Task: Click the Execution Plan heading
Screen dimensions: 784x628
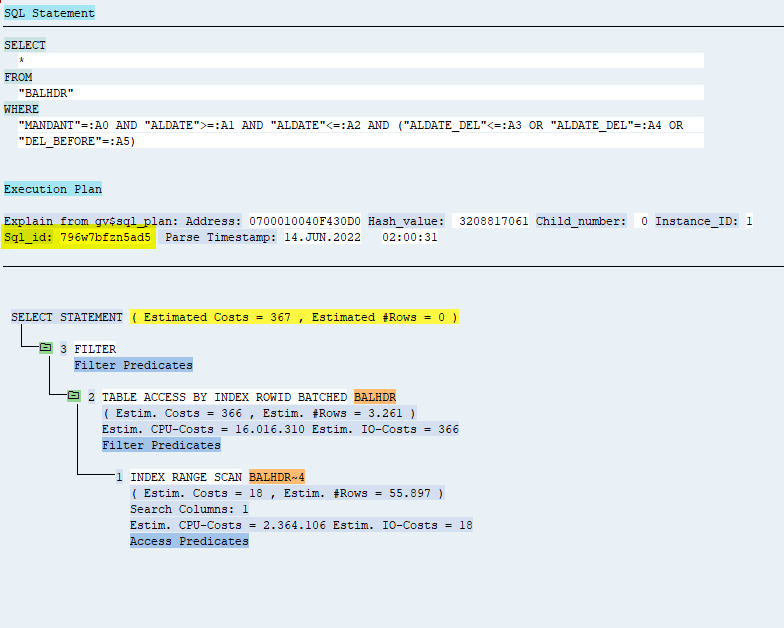Action: pyautogui.click(x=53, y=189)
